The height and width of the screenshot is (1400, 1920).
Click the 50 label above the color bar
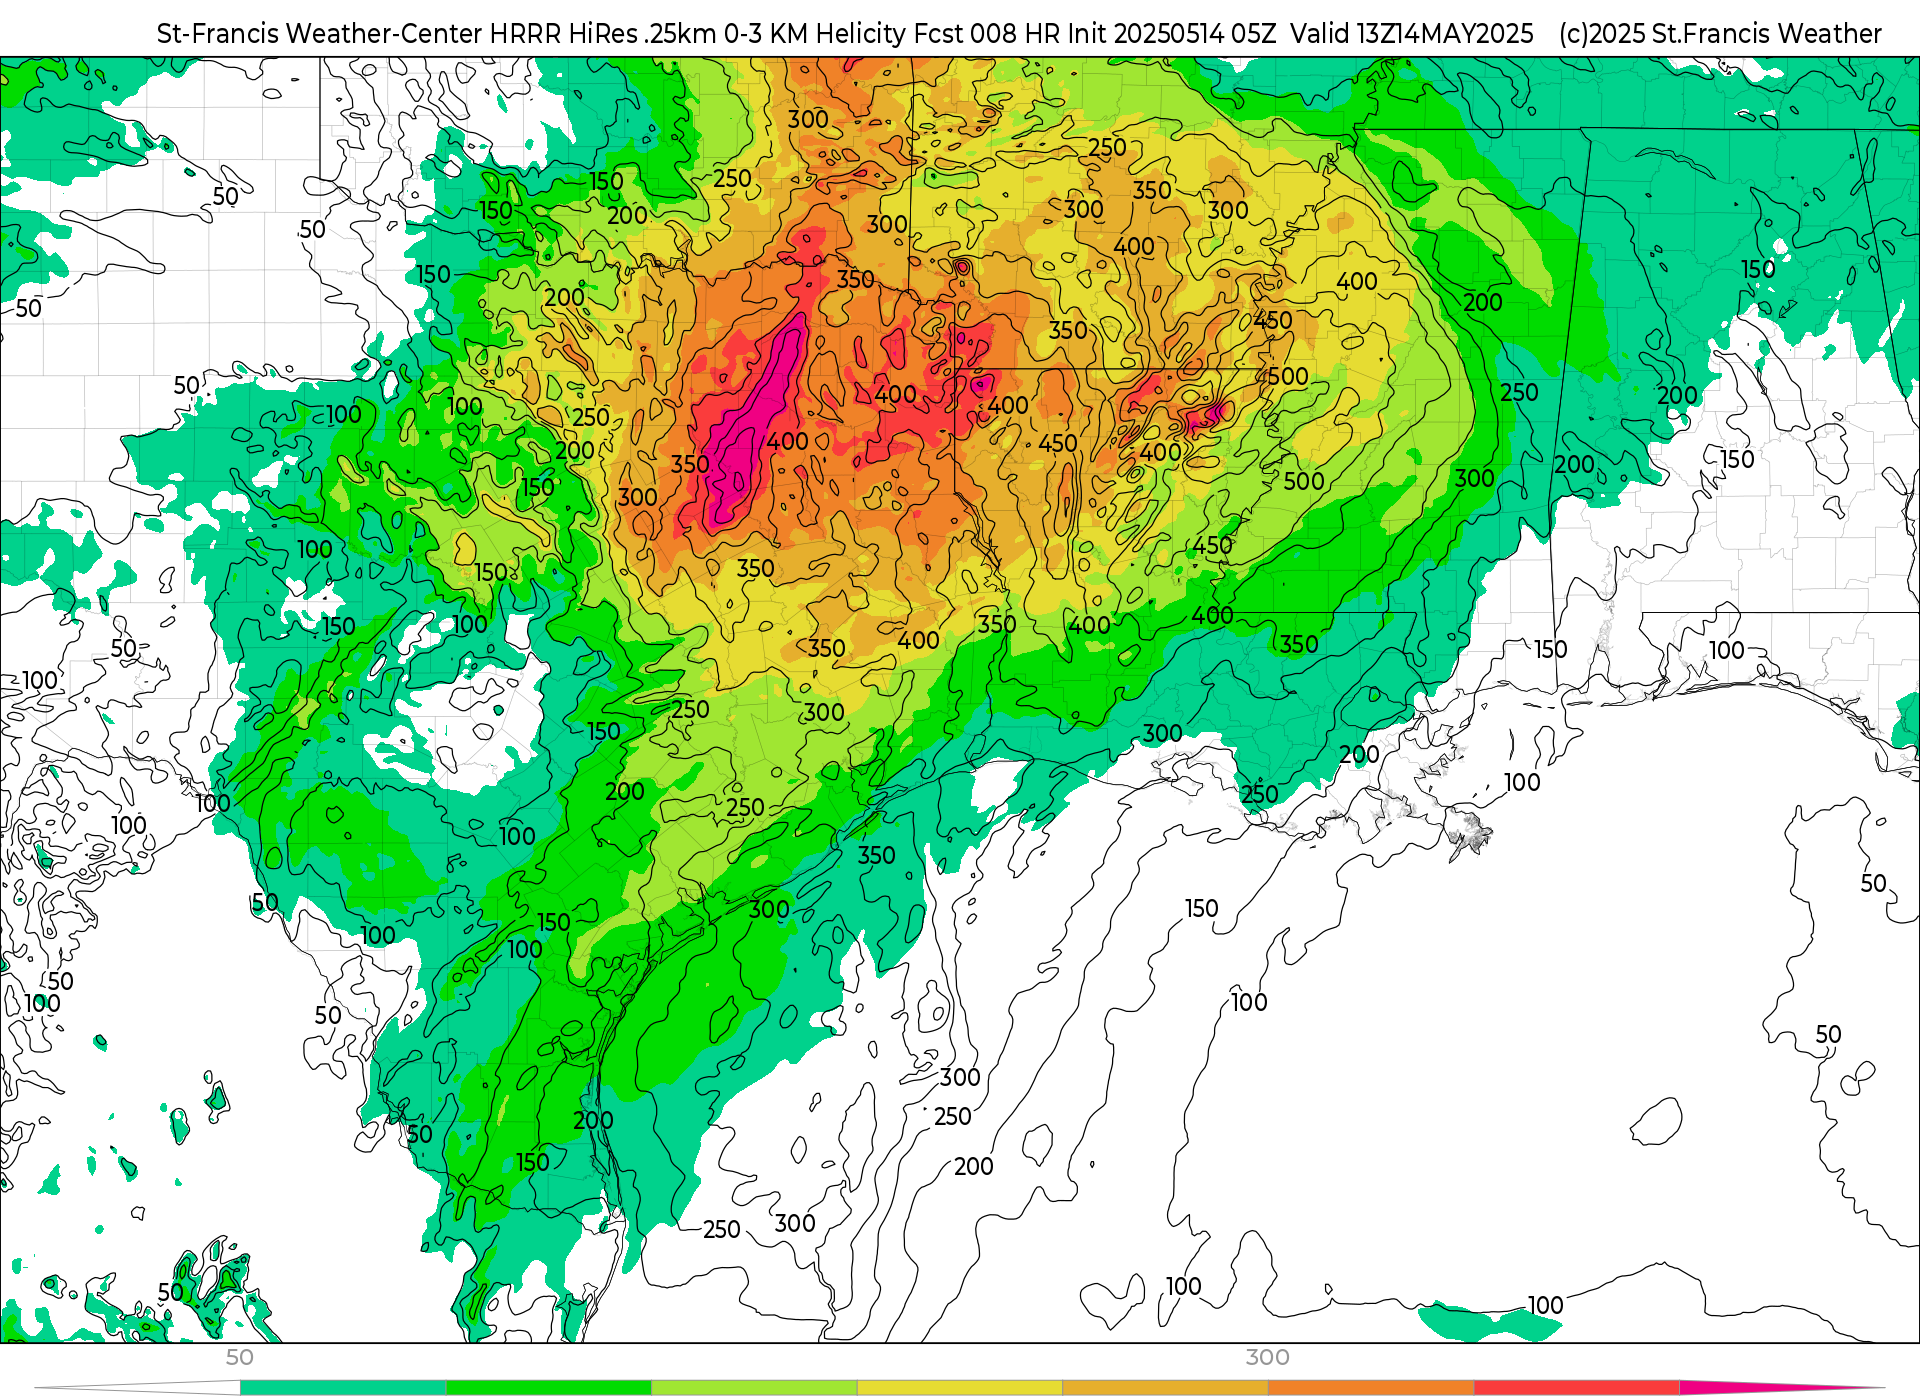coord(239,1357)
